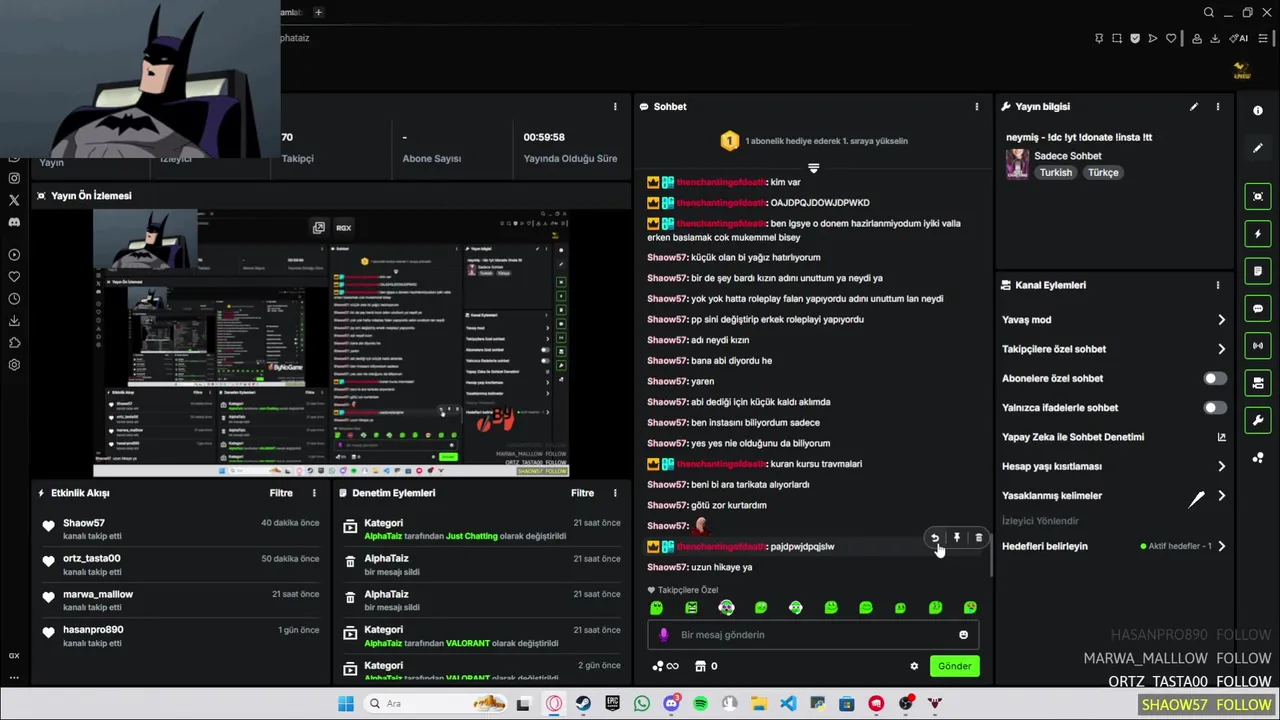
Task: Click the lightning bolt quick action
Action: tap(1258, 234)
